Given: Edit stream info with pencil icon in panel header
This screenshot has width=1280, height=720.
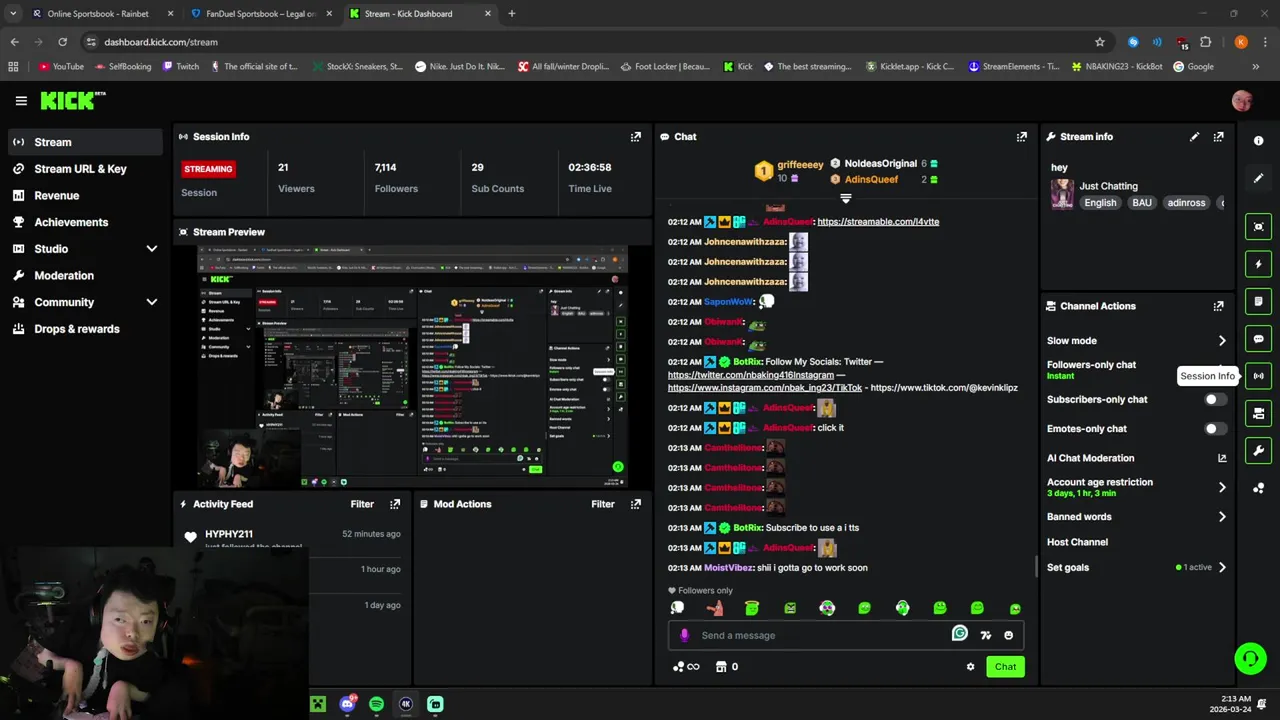Looking at the screenshot, I should pyautogui.click(x=1194, y=137).
